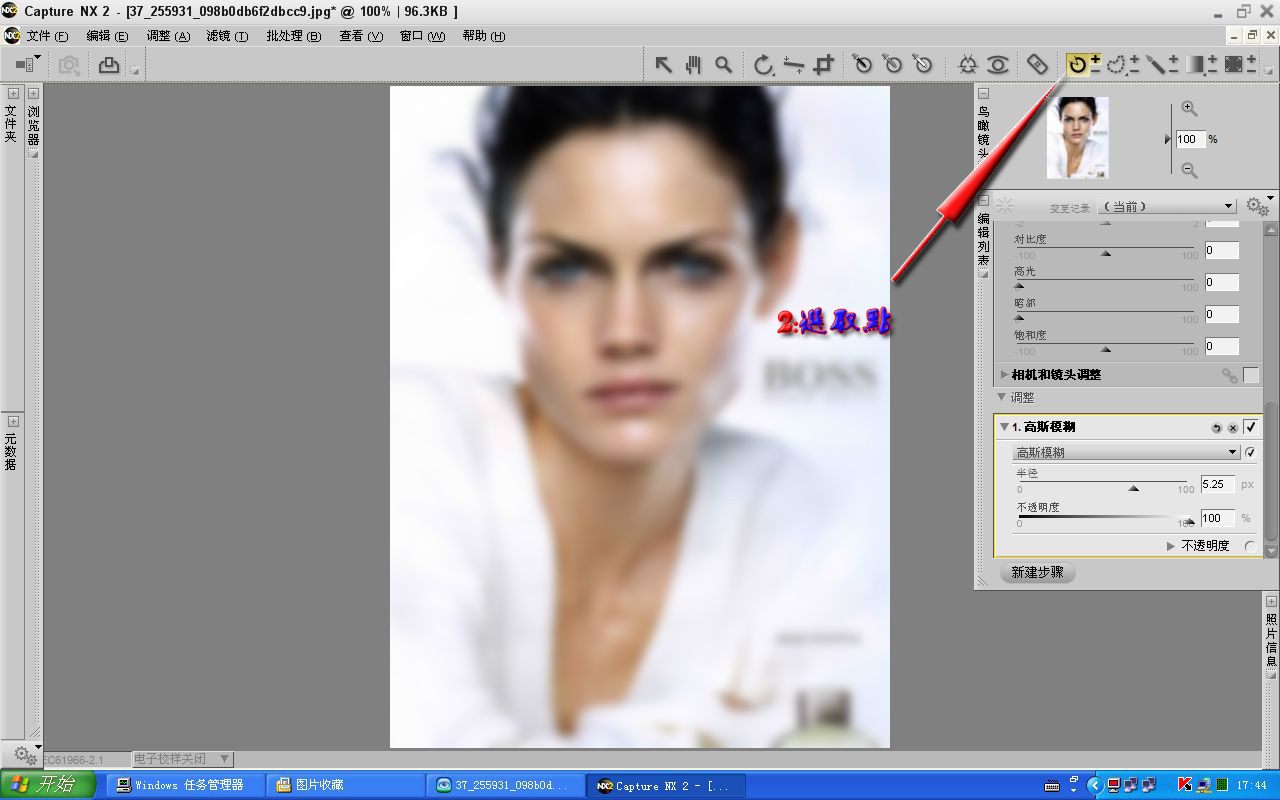1280x800 pixels.
Task: Collapse the 鸟瞰镜头 panel
Action: coord(984,94)
